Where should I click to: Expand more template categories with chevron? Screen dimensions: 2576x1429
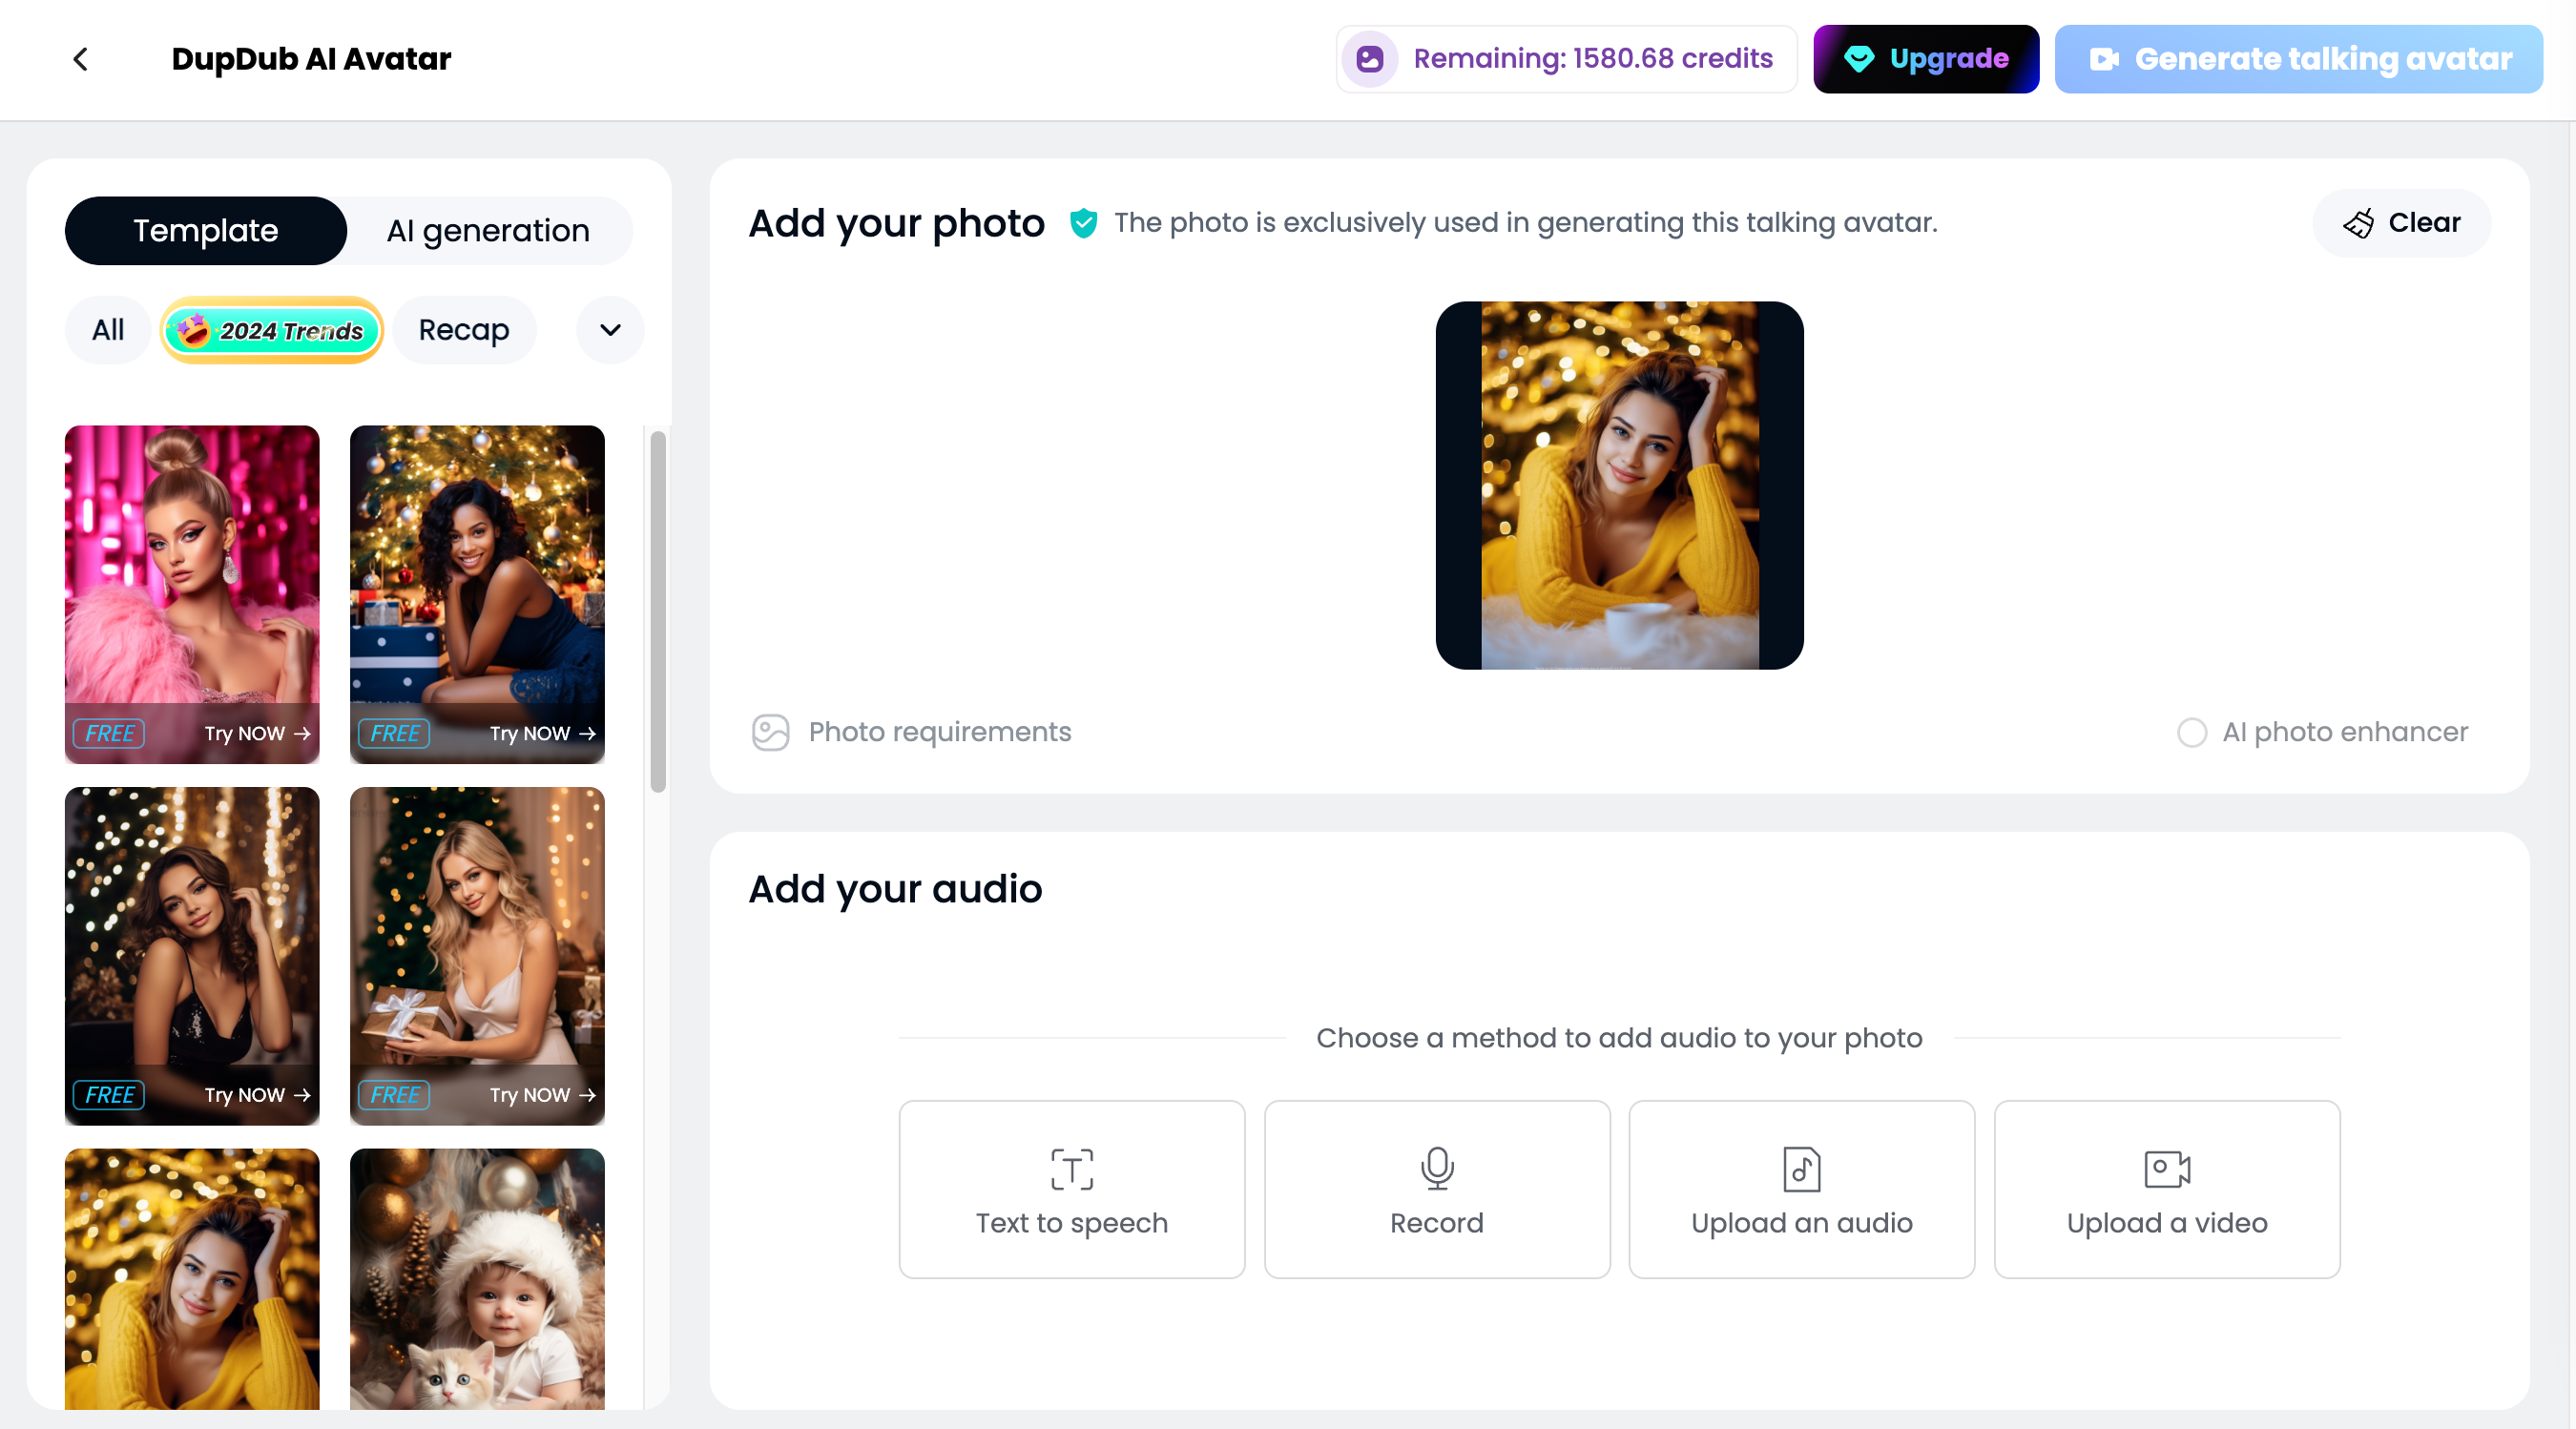tap(610, 330)
